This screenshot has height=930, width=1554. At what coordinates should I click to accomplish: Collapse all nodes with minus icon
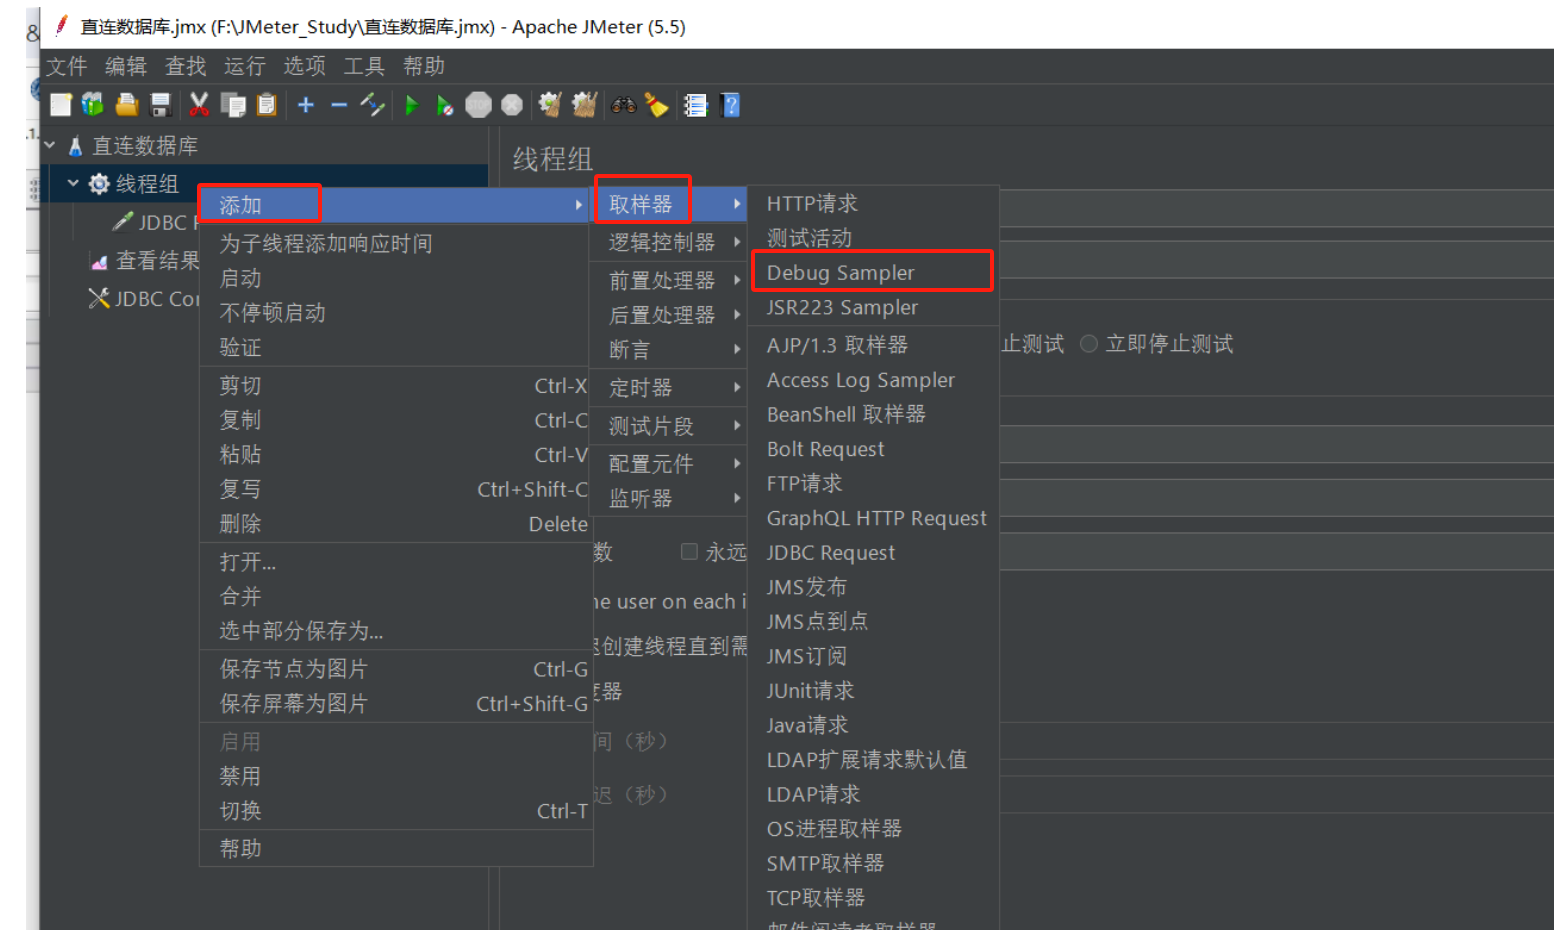click(339, 105)
